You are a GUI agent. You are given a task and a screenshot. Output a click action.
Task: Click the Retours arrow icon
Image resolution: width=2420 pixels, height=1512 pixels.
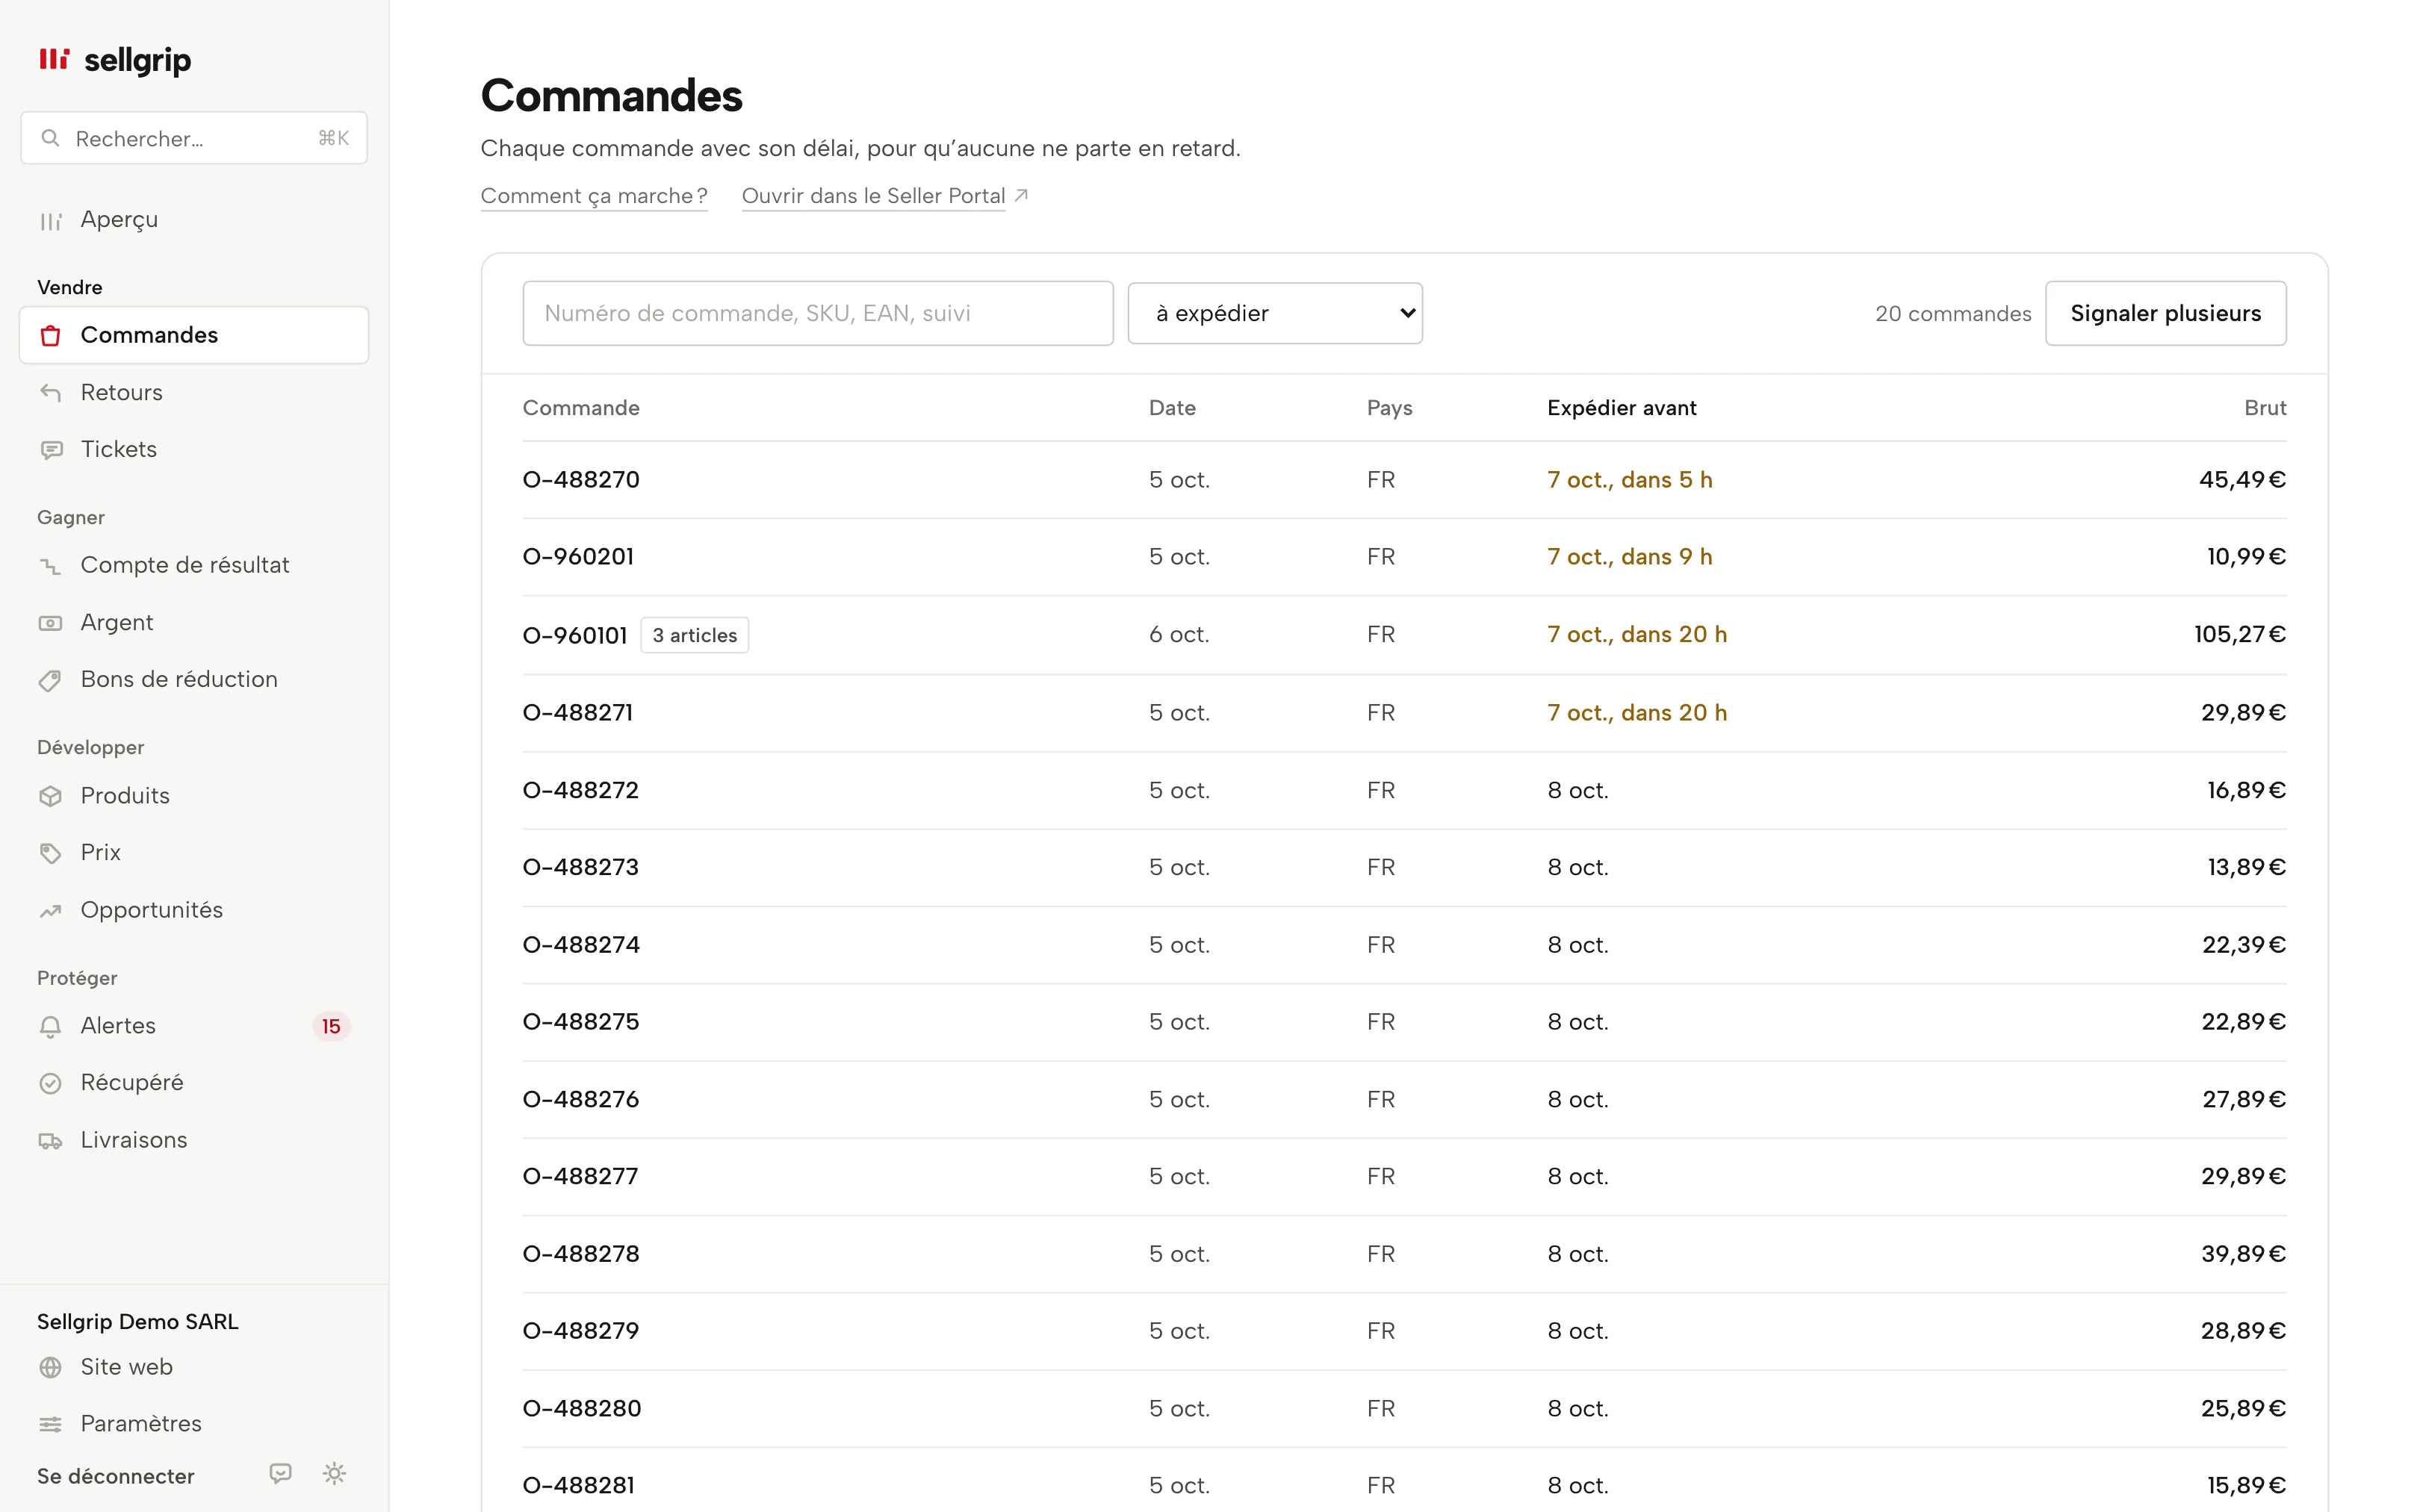tap(51, 392)
